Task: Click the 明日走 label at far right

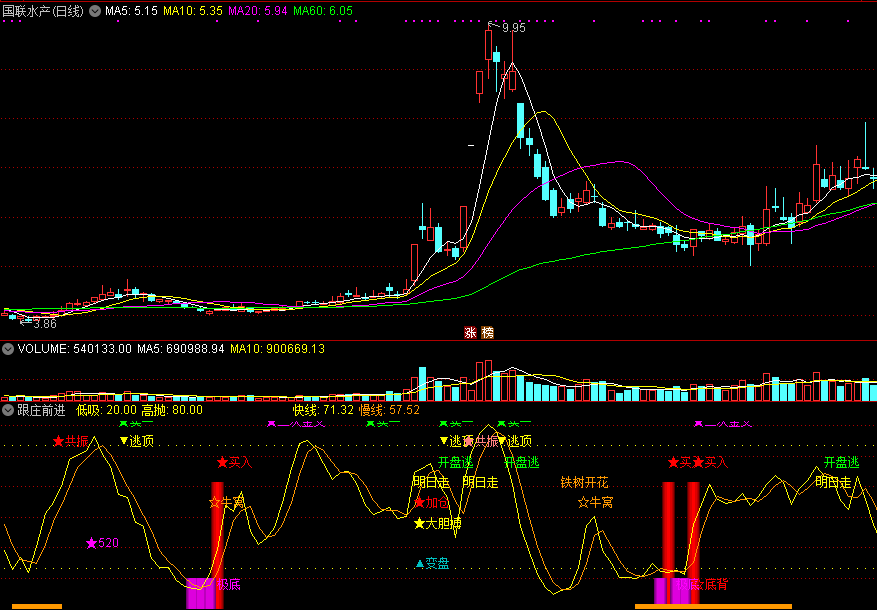Action: pyautogui.click(x=833, y=482)
